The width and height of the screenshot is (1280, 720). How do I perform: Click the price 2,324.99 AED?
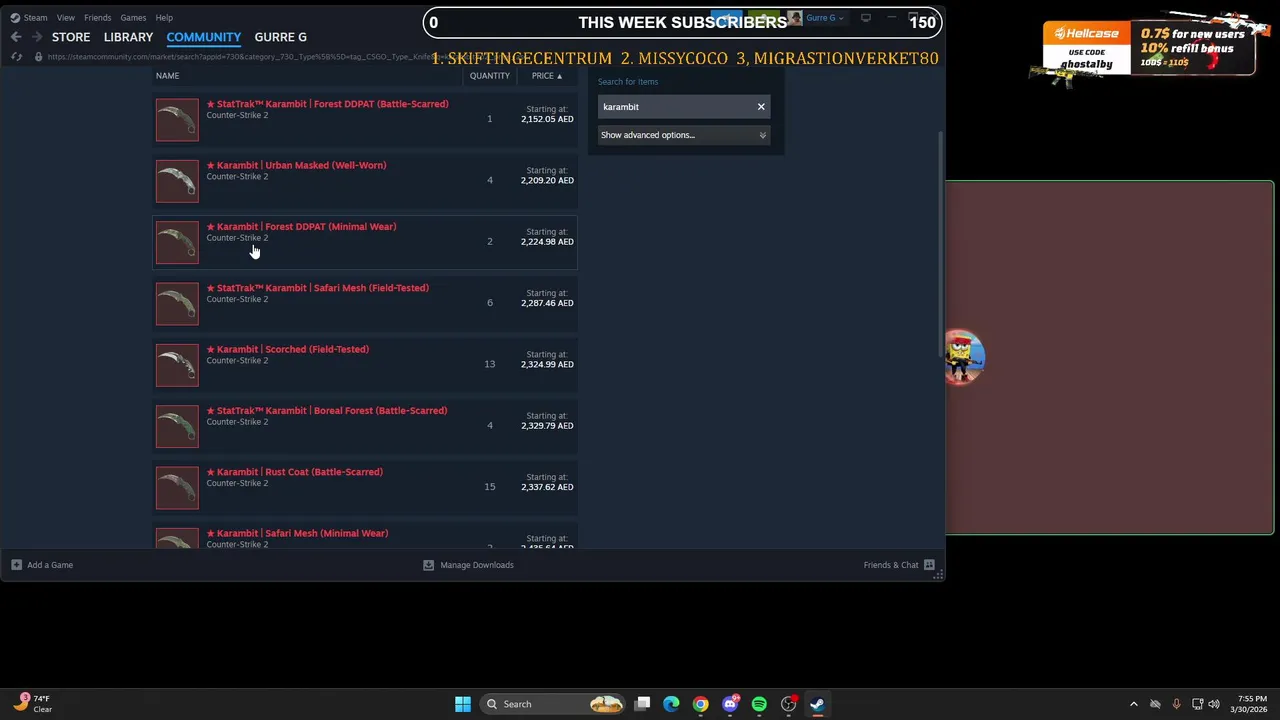click(547, 364)
